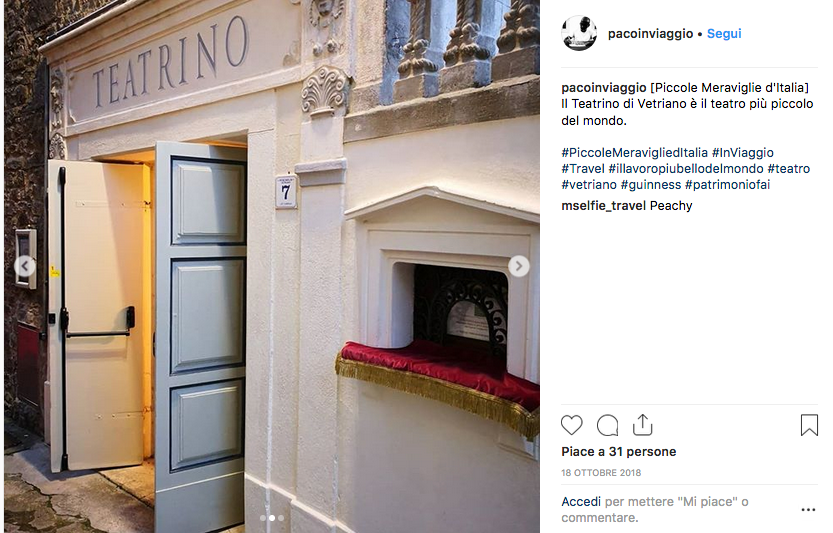Screen dimensions: 833x533
Task: Open the #PiccoleMeraviglieDItalia hashtag
Action: 634,153
